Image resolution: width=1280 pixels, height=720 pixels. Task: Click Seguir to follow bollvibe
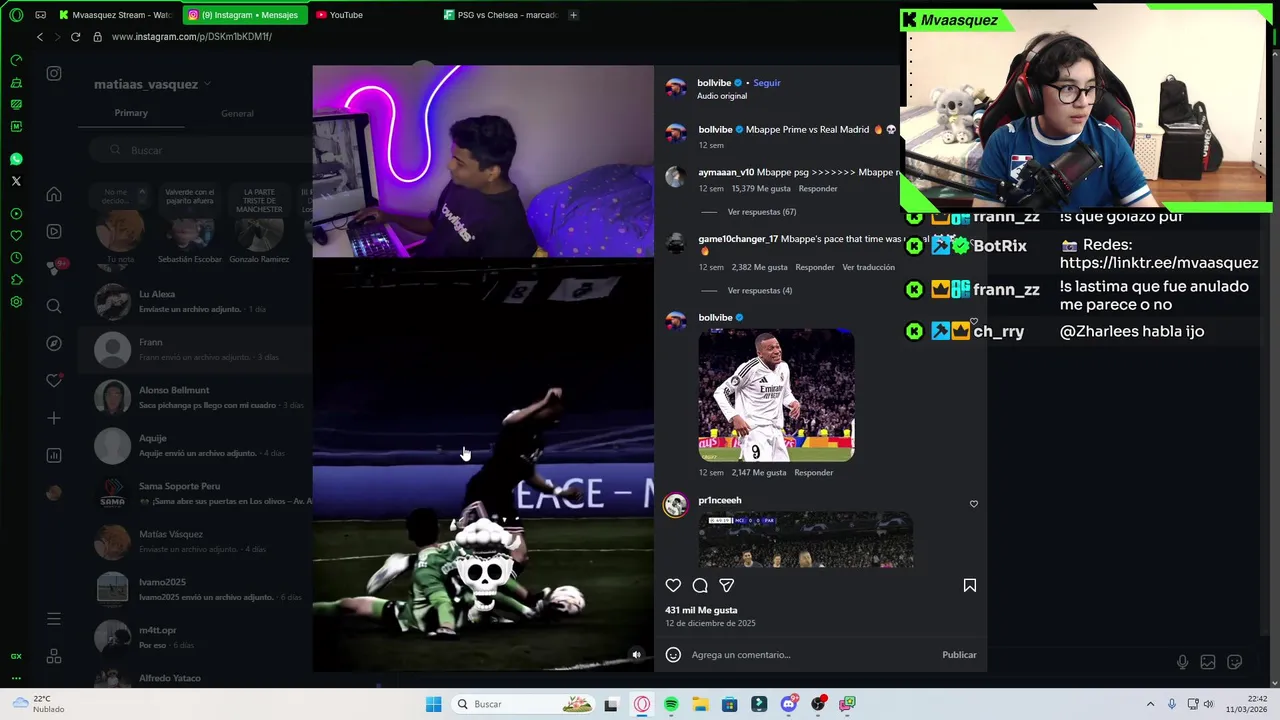[767, 83]
